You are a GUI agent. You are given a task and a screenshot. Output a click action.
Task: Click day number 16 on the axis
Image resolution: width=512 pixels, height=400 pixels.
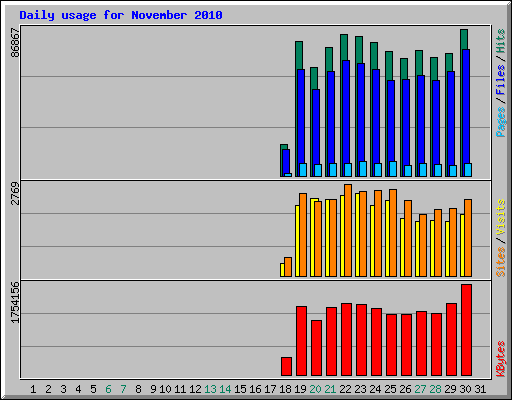255,389
